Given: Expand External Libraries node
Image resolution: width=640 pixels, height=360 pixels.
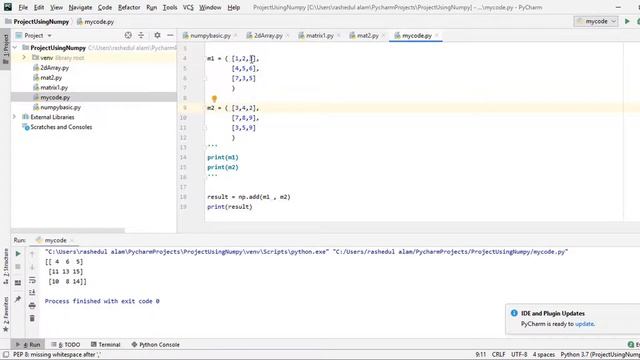Looking at the screenshot, I should click(14, 117).
